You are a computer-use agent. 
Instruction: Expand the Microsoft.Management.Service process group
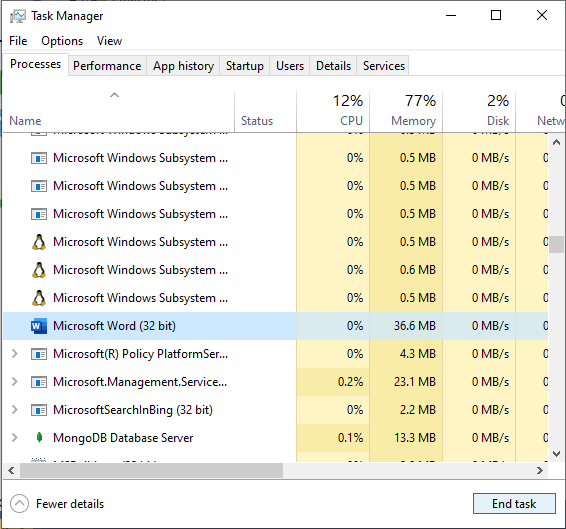[x=14, y=382]
